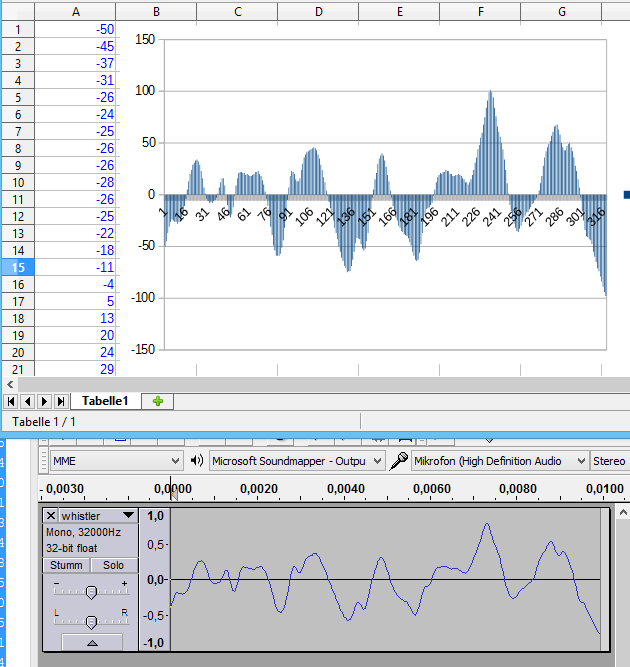
Task: Open the whistler track name dropdown menu
Action: (99, 516)
